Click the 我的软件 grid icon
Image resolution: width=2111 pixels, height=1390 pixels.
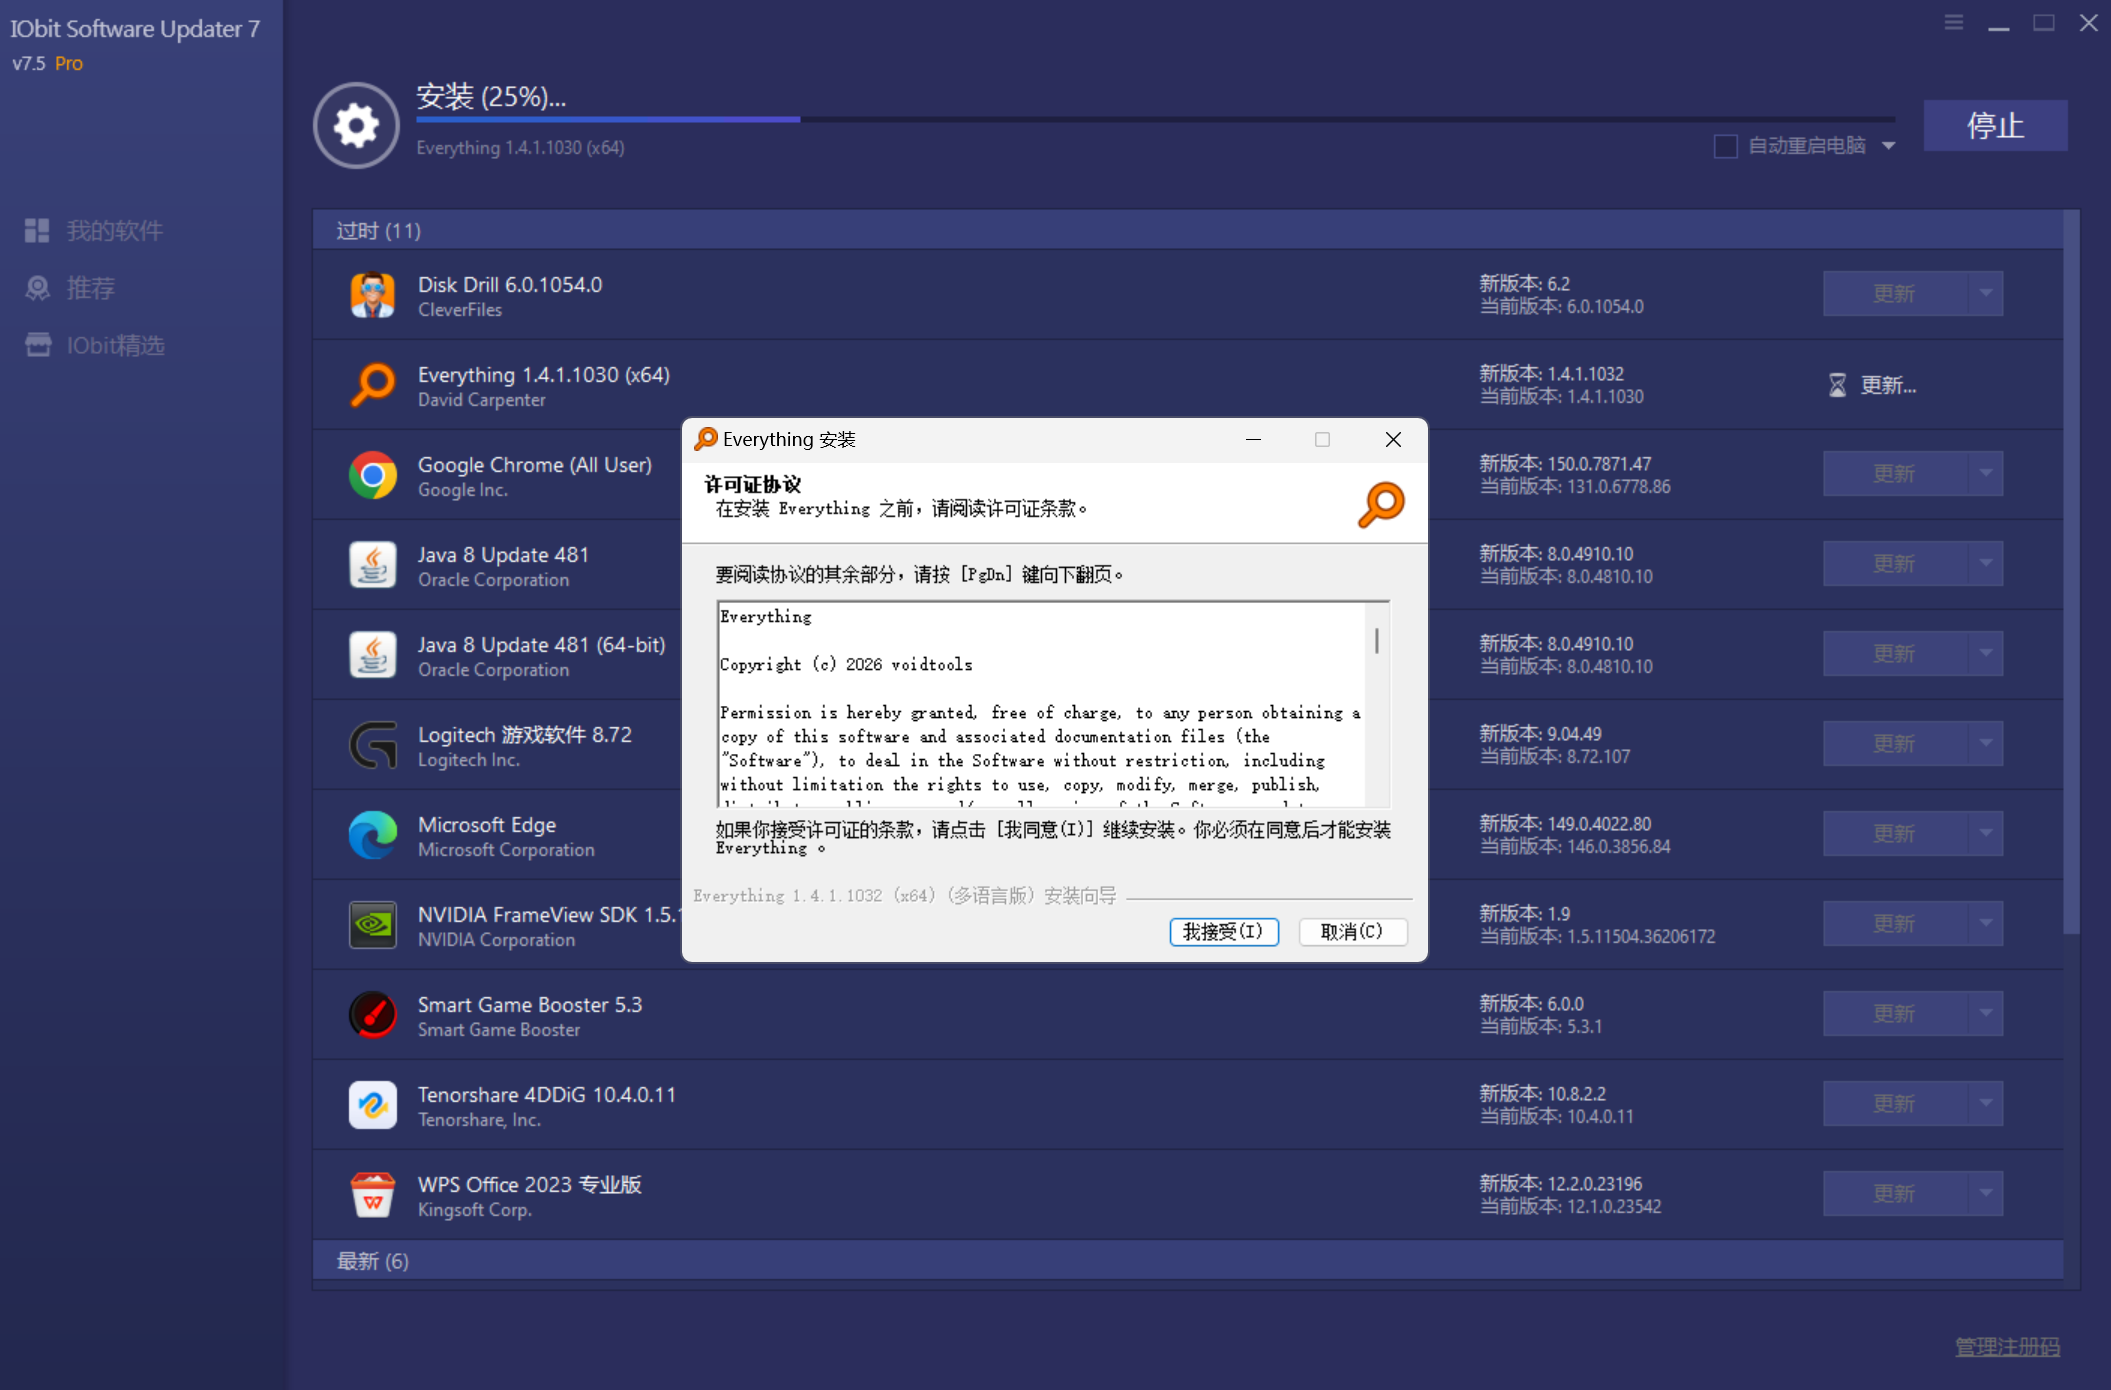coord(37,231)
